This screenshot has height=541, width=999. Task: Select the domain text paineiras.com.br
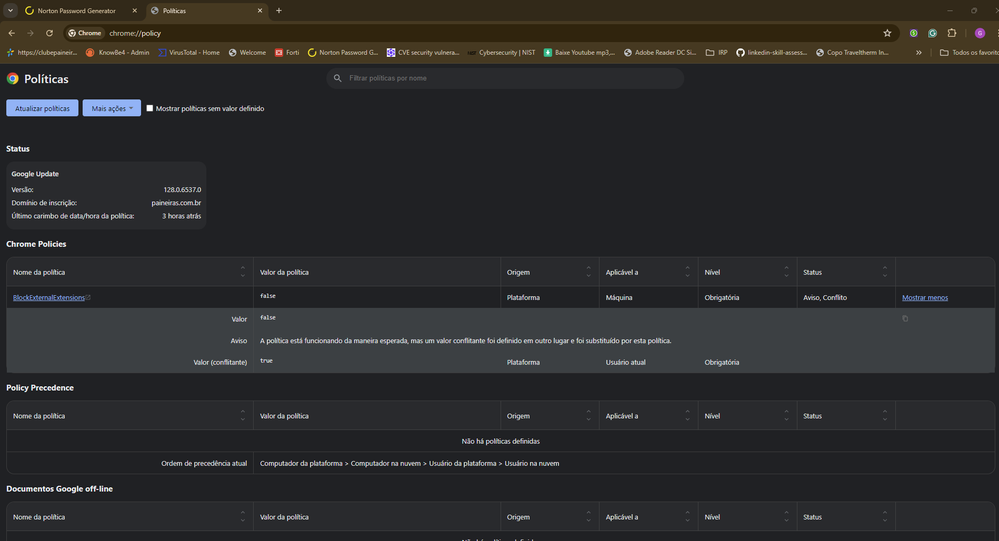click(176, 203)
